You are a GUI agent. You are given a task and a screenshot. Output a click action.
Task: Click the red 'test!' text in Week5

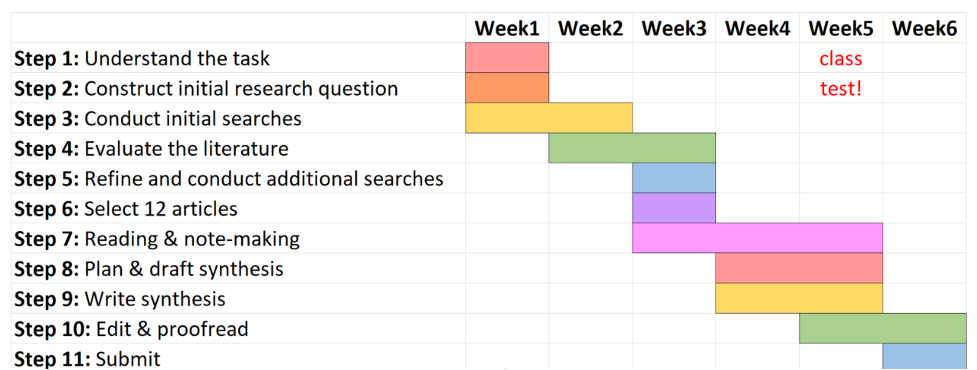(841, 88)
